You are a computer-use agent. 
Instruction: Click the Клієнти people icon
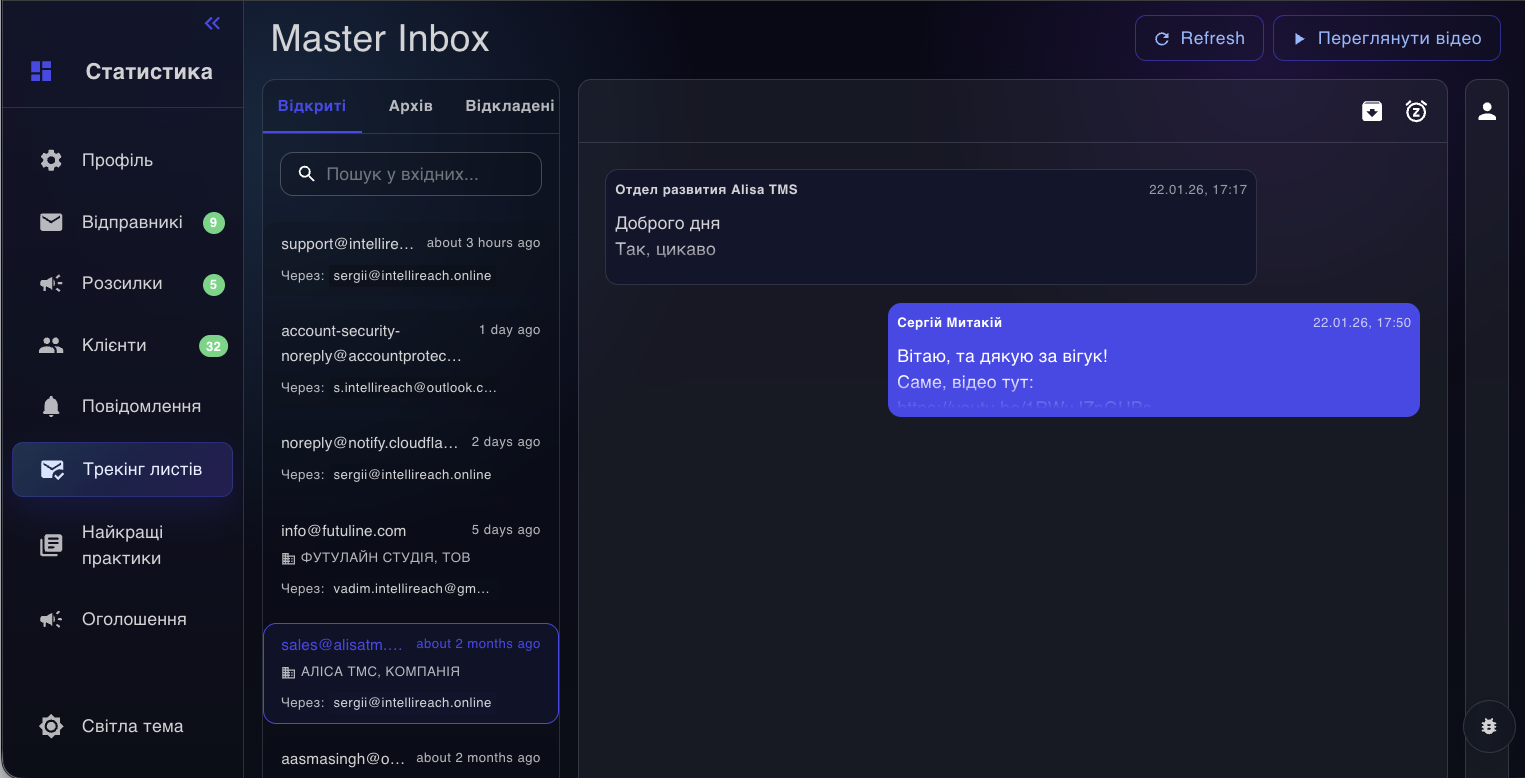(51, 345)
